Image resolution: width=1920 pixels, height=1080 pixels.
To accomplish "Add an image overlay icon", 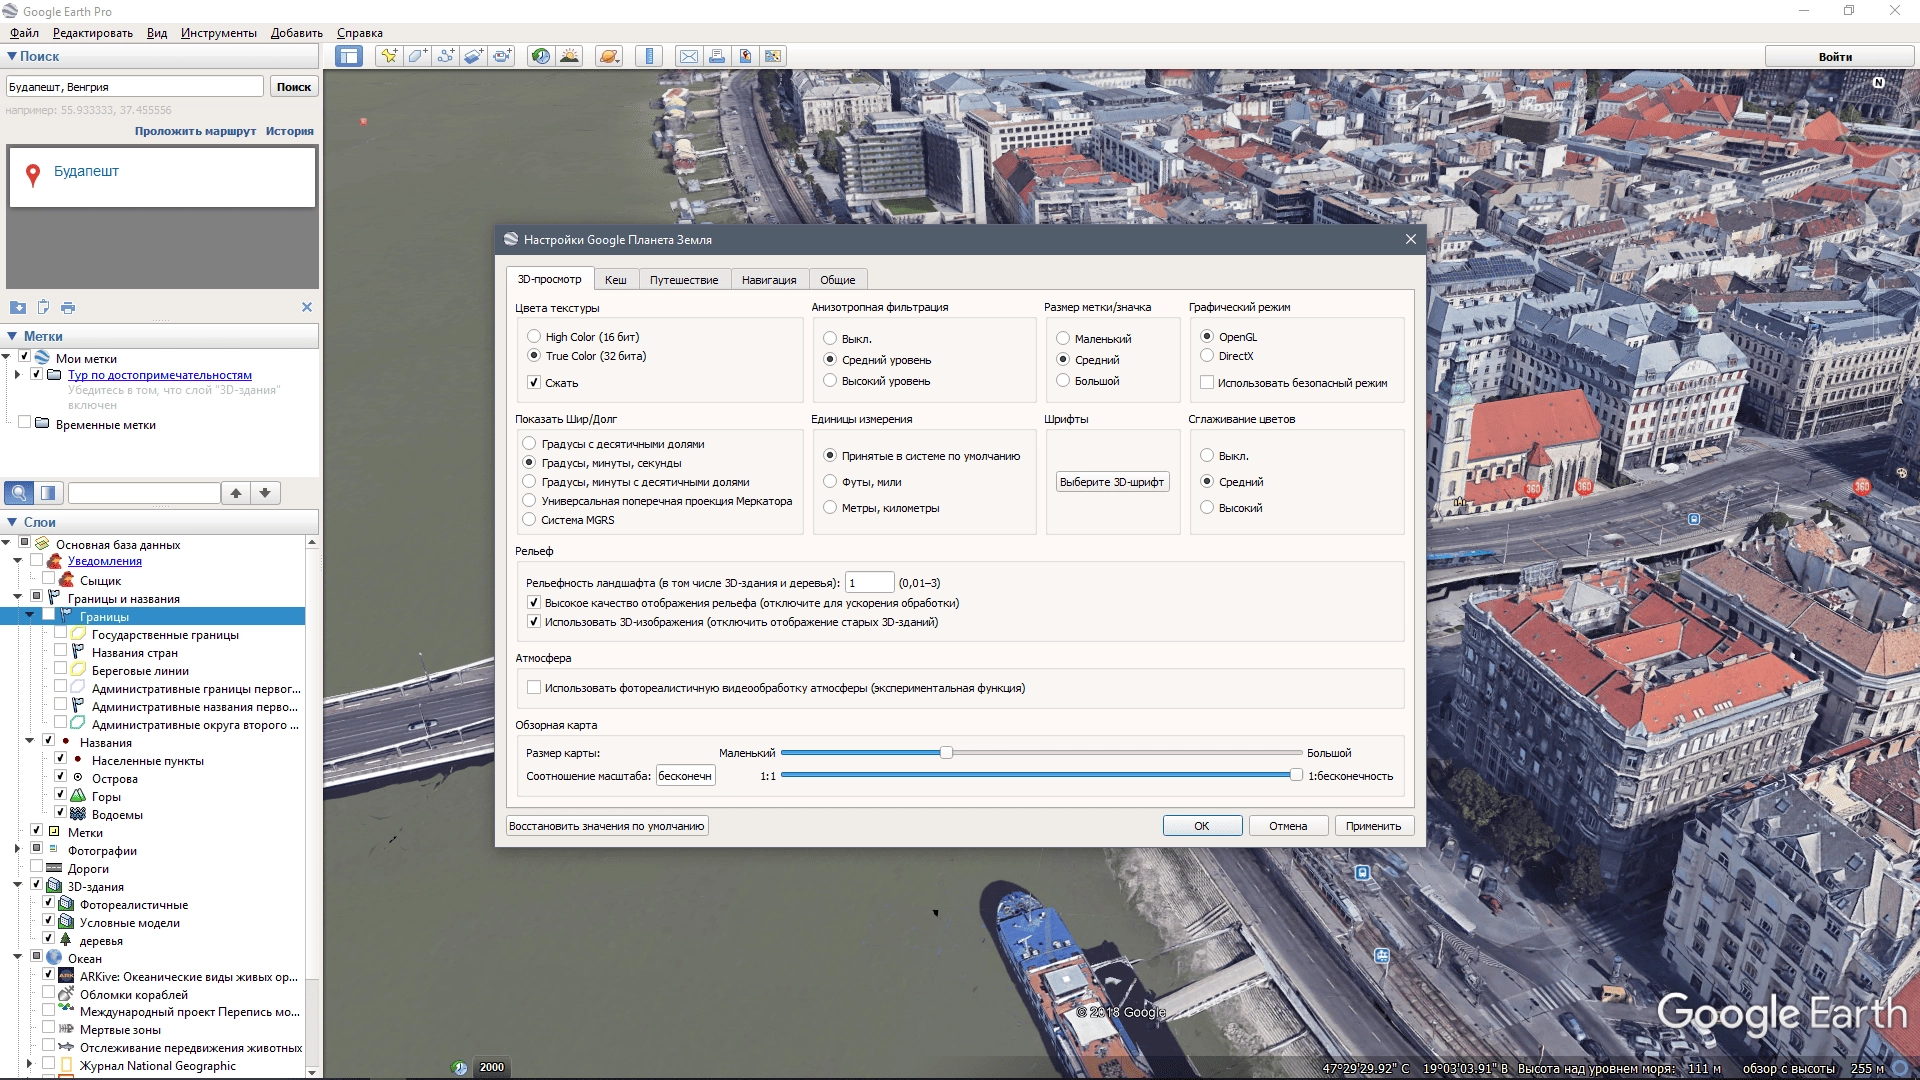I will coord(473,56).
